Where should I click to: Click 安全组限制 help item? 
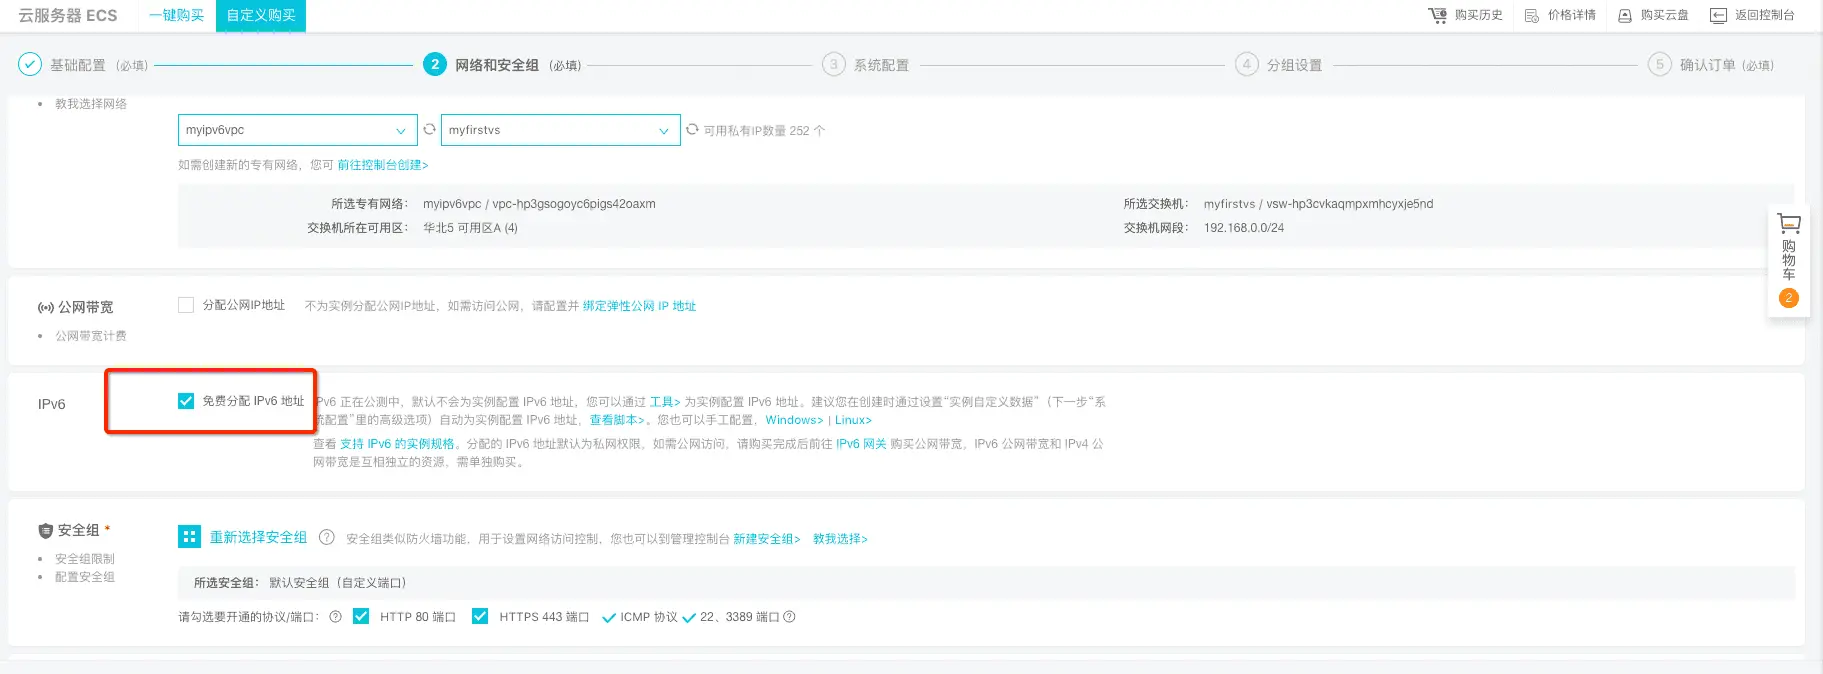[x=85, y=559]
